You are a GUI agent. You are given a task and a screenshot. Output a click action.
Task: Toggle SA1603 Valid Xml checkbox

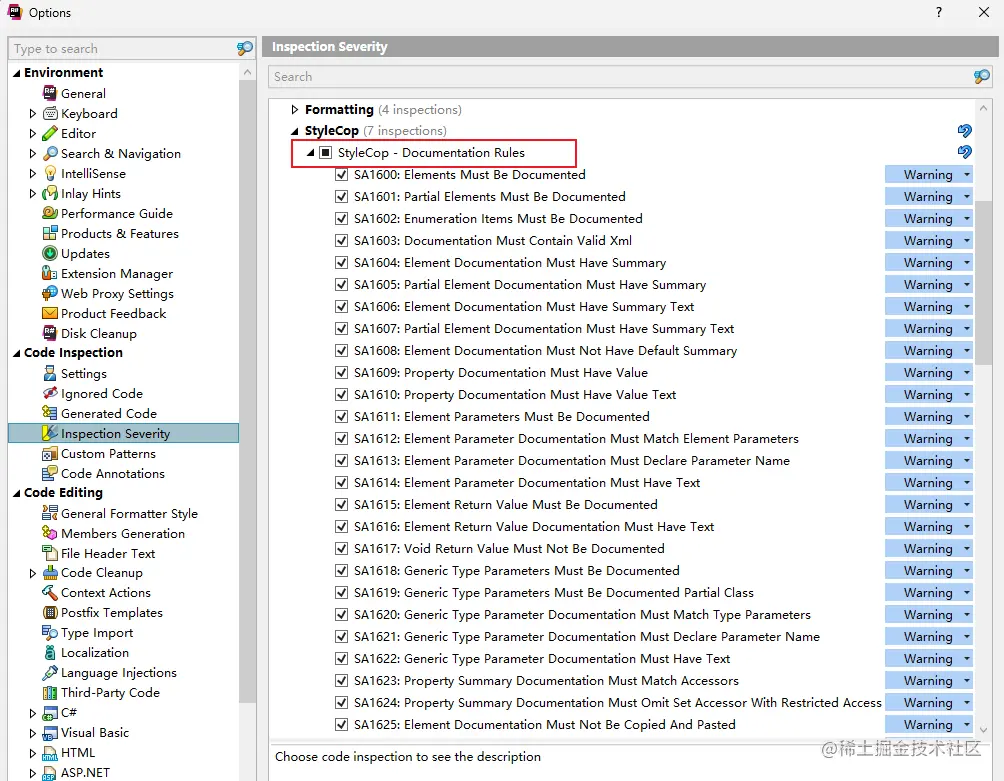(341, 240)
